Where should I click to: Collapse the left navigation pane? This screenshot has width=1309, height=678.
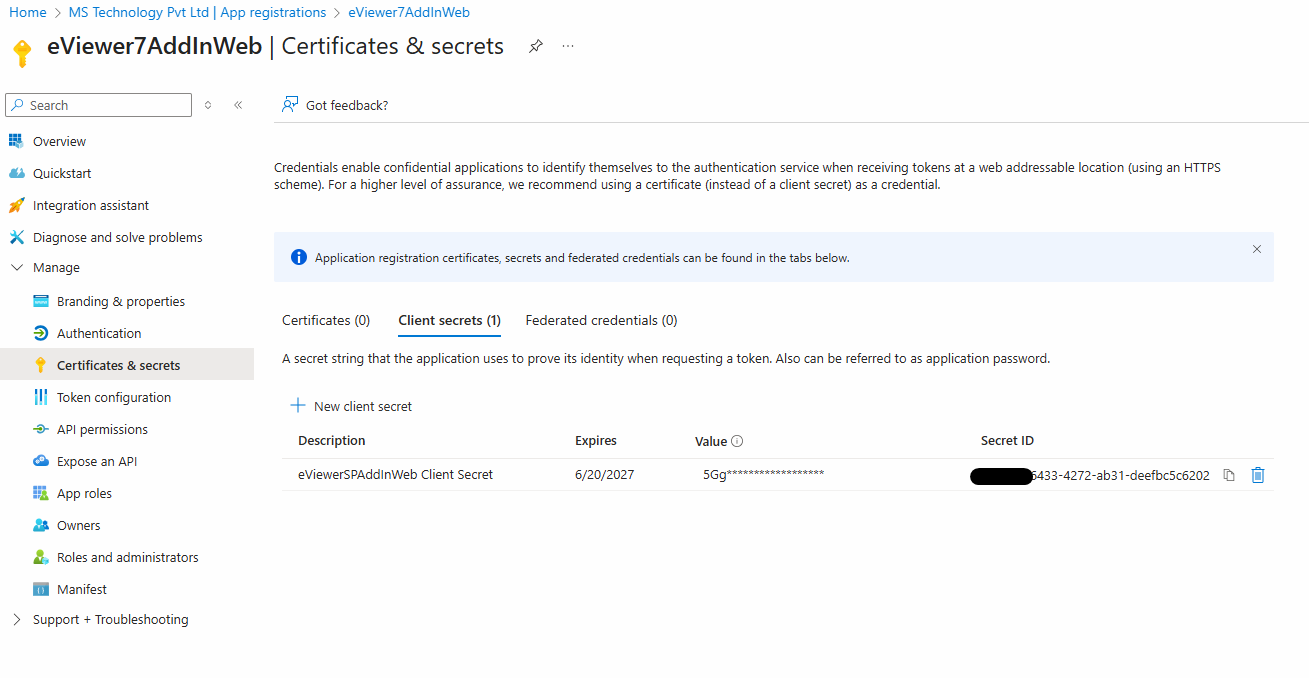click(x=237, y=104)
